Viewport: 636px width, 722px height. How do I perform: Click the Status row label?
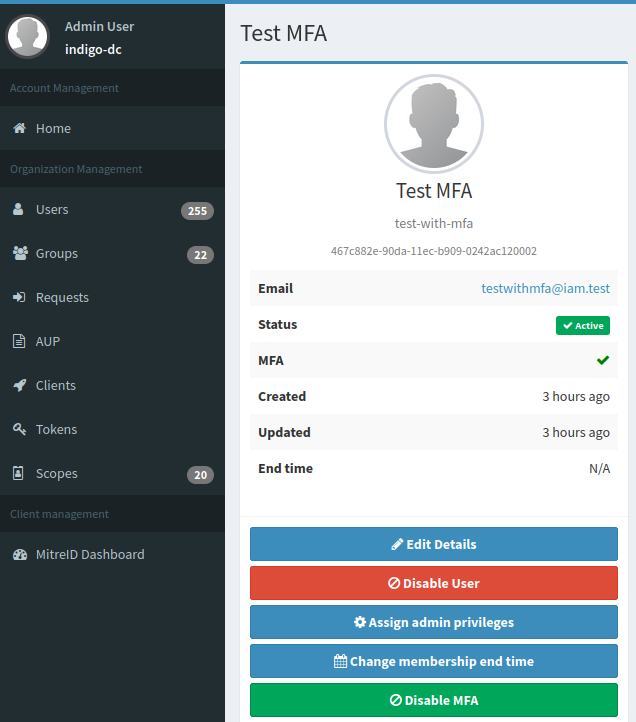pos(277,324)
